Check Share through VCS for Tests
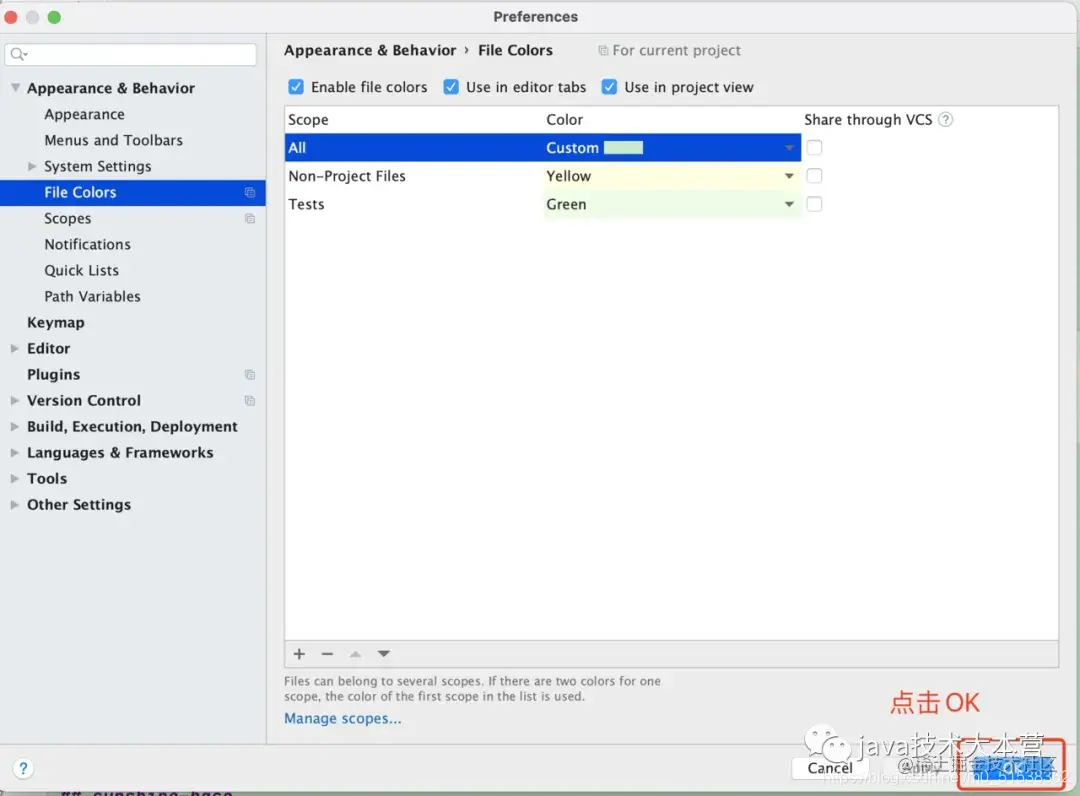1080x796 pixels. (x=814, y=204)
